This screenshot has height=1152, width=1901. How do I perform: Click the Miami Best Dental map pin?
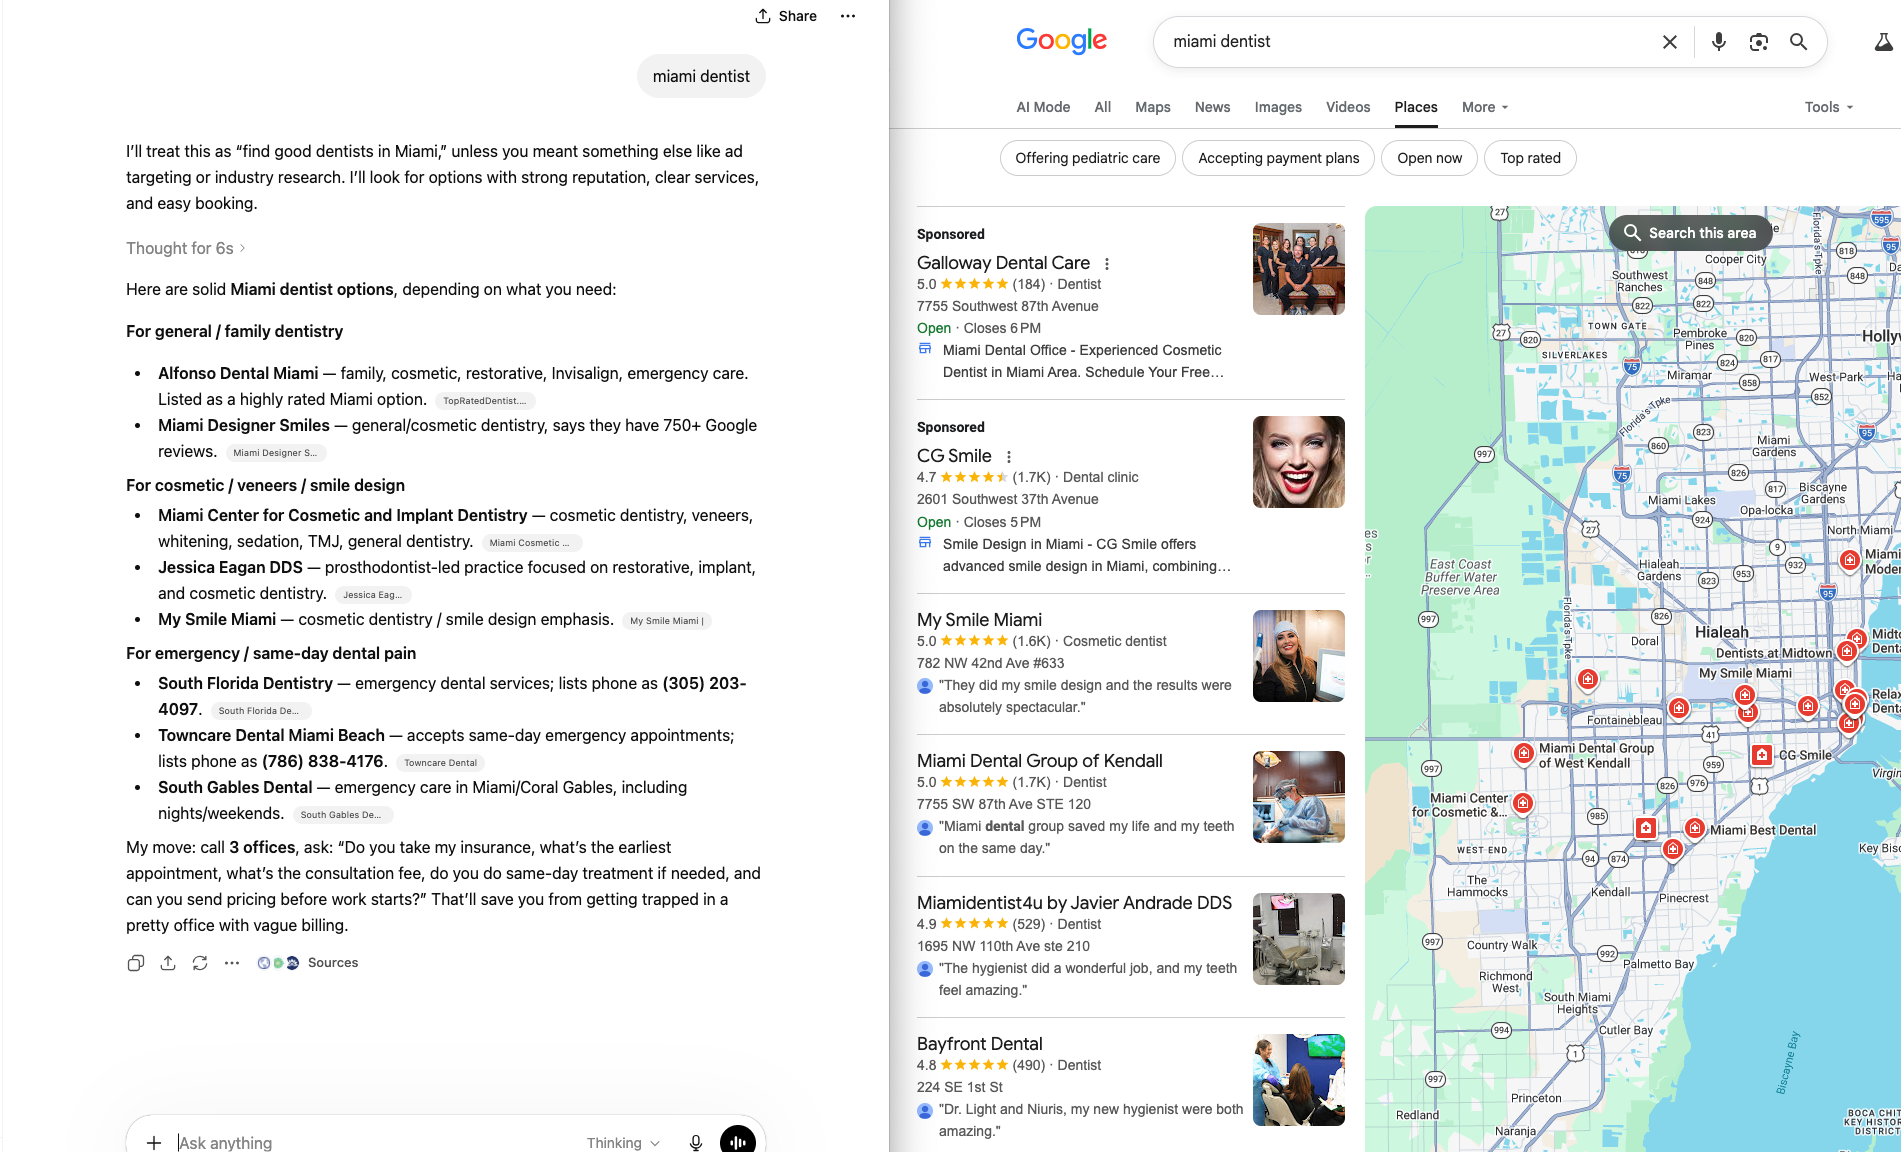click(x=1694, y=828)
